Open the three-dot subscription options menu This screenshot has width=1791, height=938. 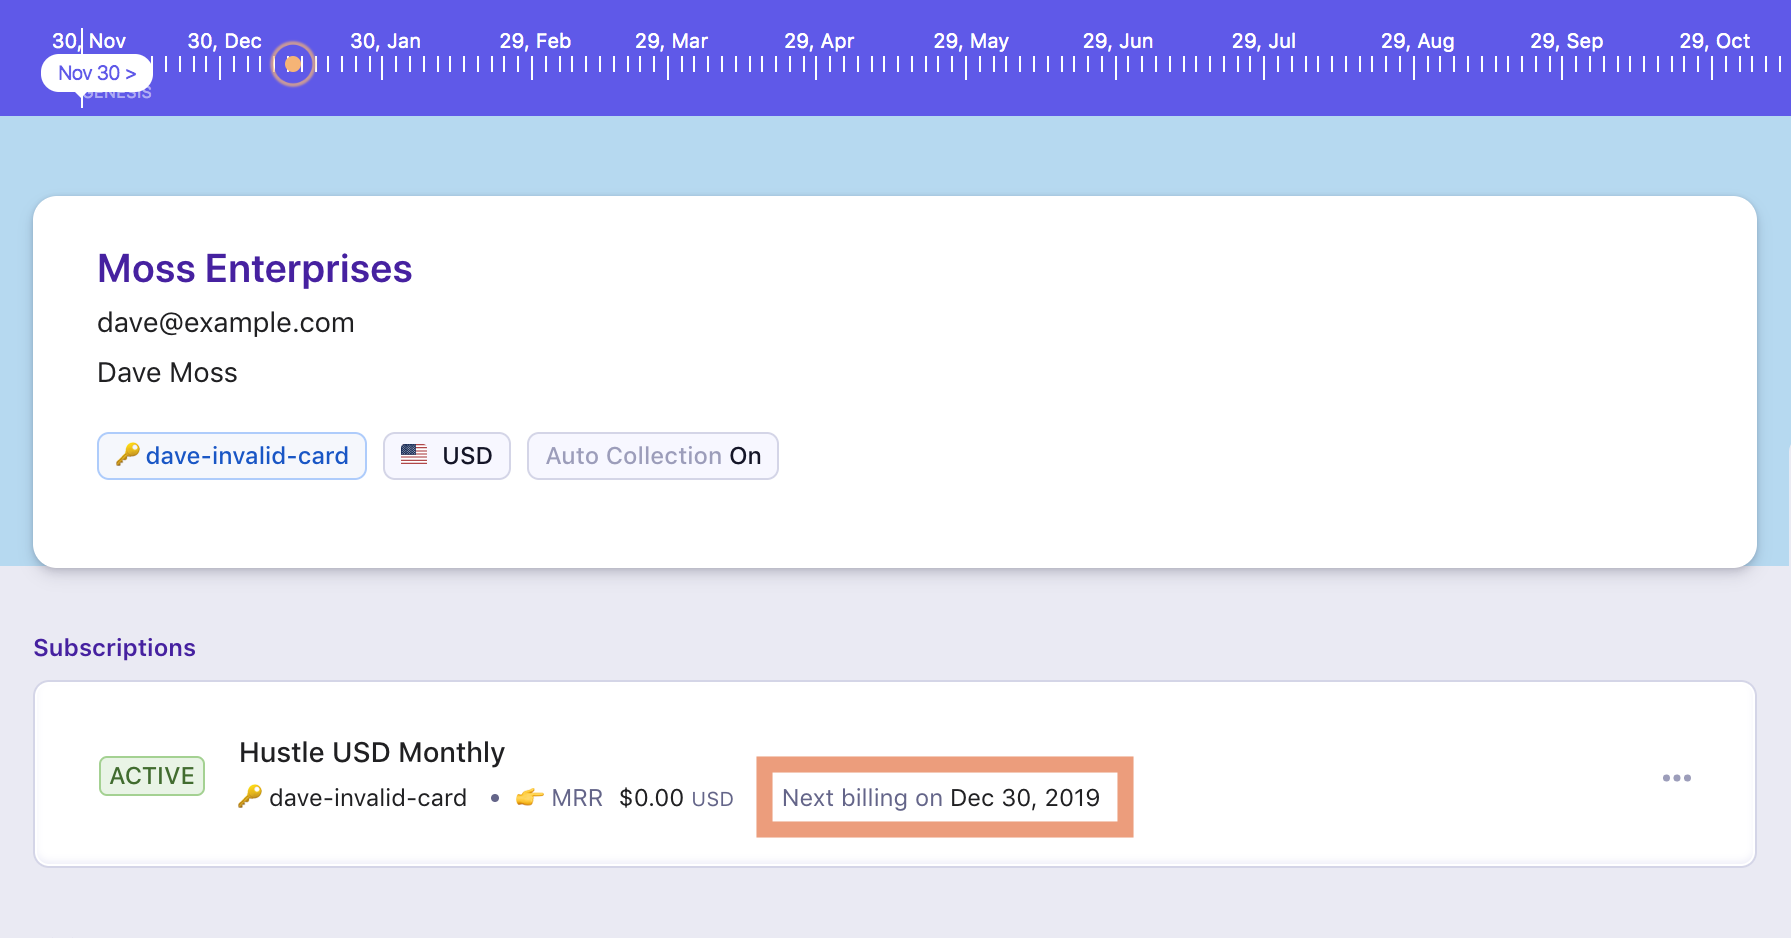[1676, 778]
